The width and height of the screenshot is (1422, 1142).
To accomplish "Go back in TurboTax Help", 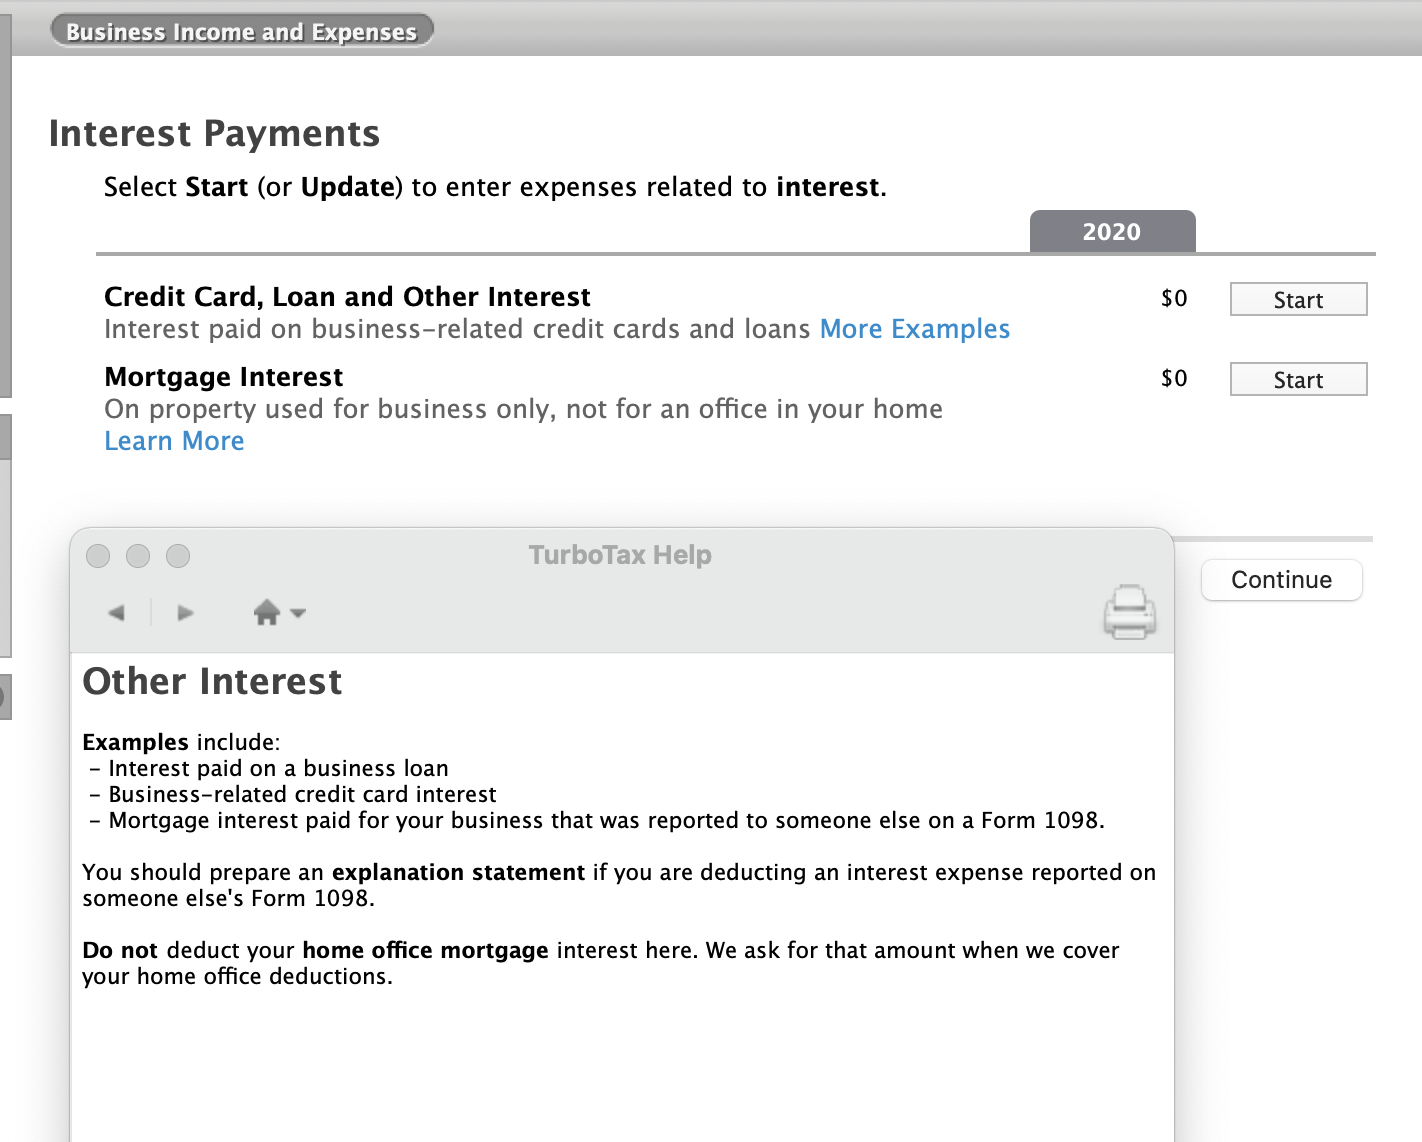I will 116,612.
